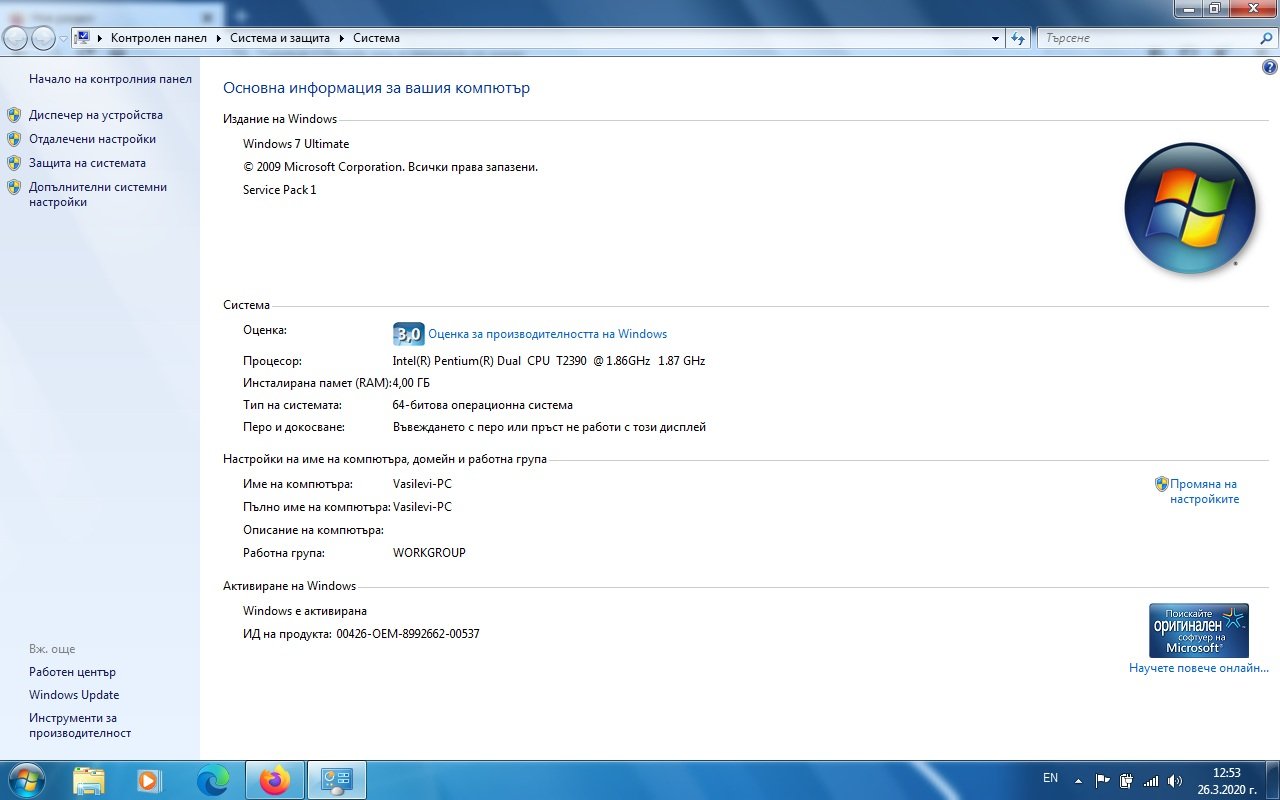Open Windows Update link
The height and width of the screenshot is (800, 1280).
click(x=74, y=695)
